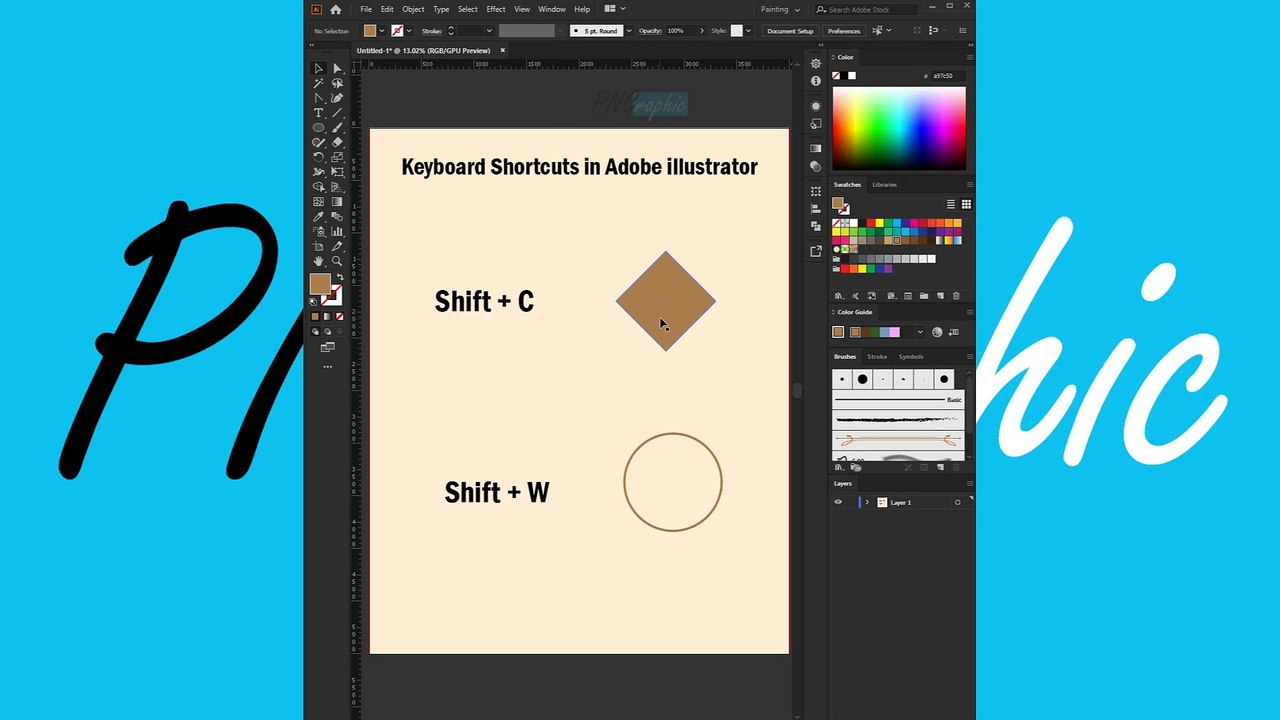Viewport: 1280px width, 720px height.
Task: Select the Selection tool arrow
Action: tap(318, 69)
